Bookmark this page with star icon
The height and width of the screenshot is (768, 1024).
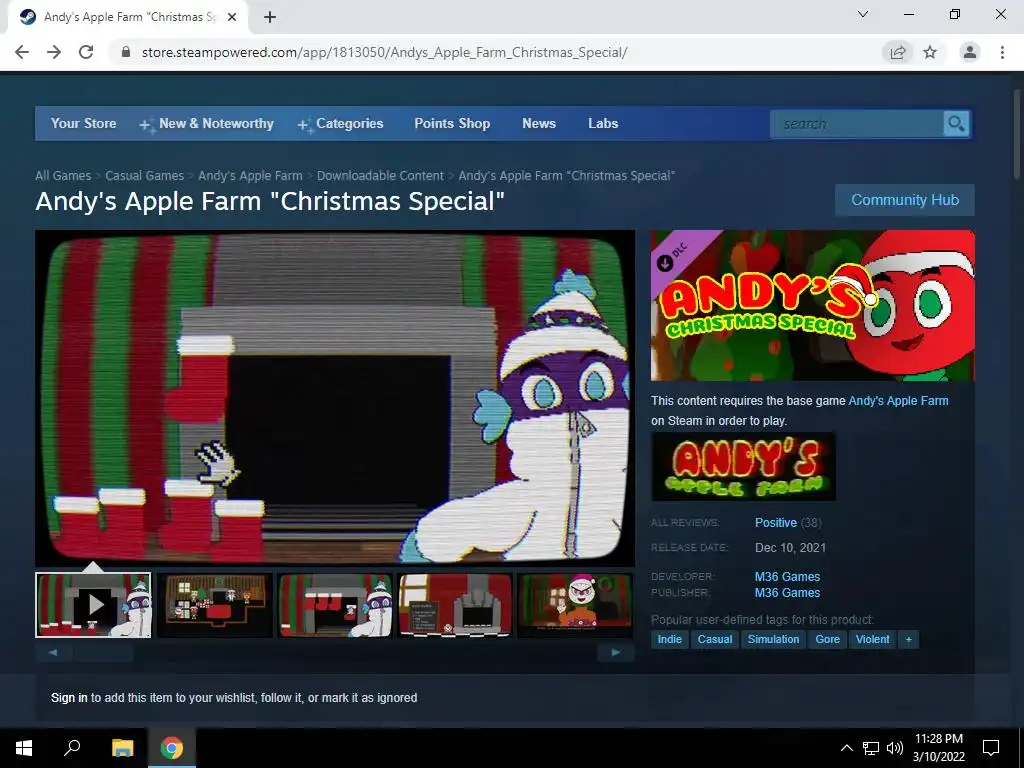tap(930, 52)
